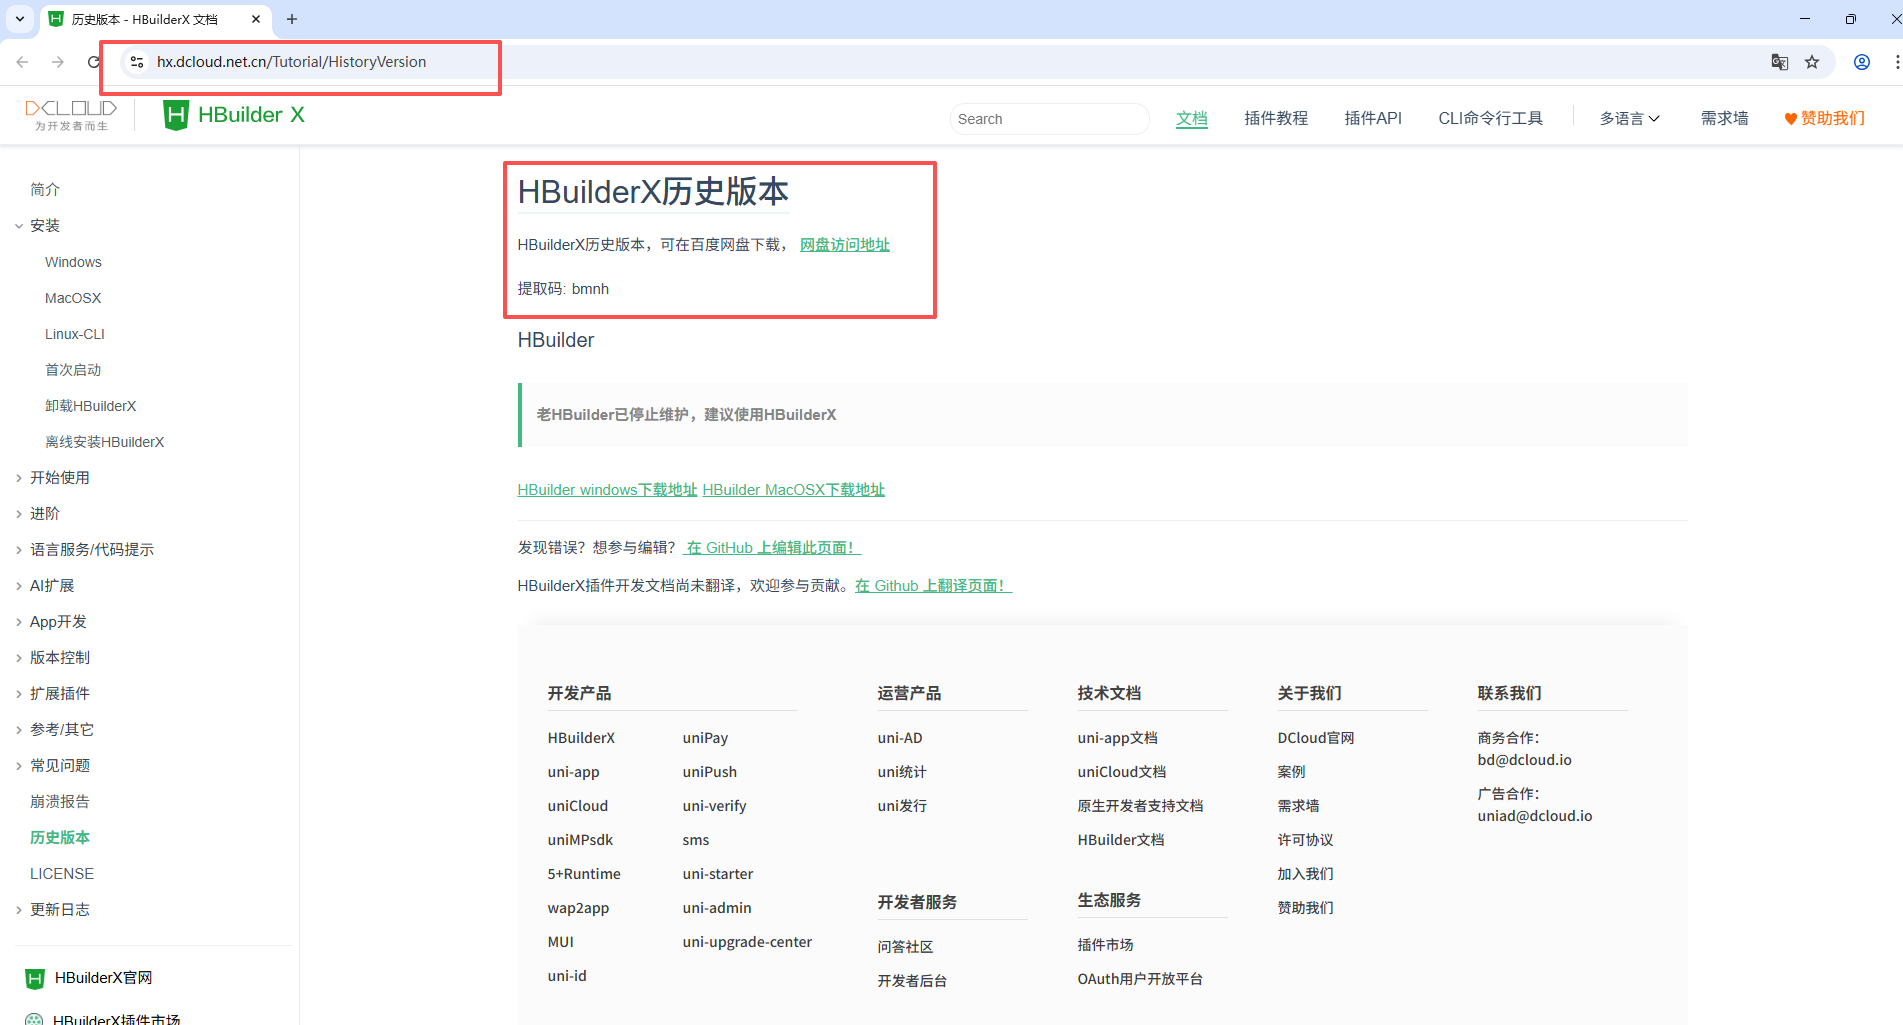
Task: Open the 简介 sidebar page
Action: coord(45,190)
